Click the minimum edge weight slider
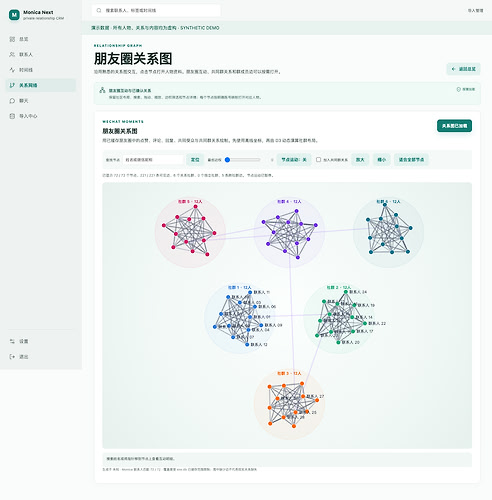Image resolution: width=492 pixels, height=500 pixels. pyautogui.click(x=243, y=160)
